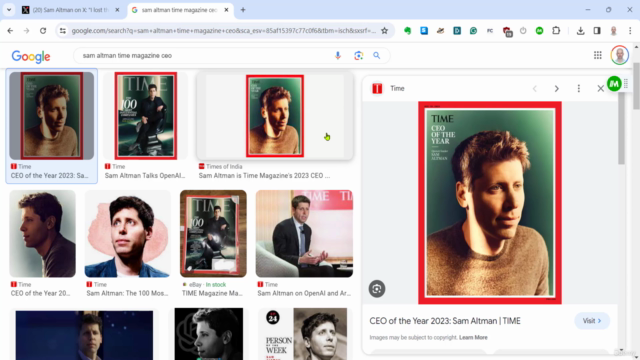Select the CEO of the Year 2023 thumbnail

coord(52,116)
